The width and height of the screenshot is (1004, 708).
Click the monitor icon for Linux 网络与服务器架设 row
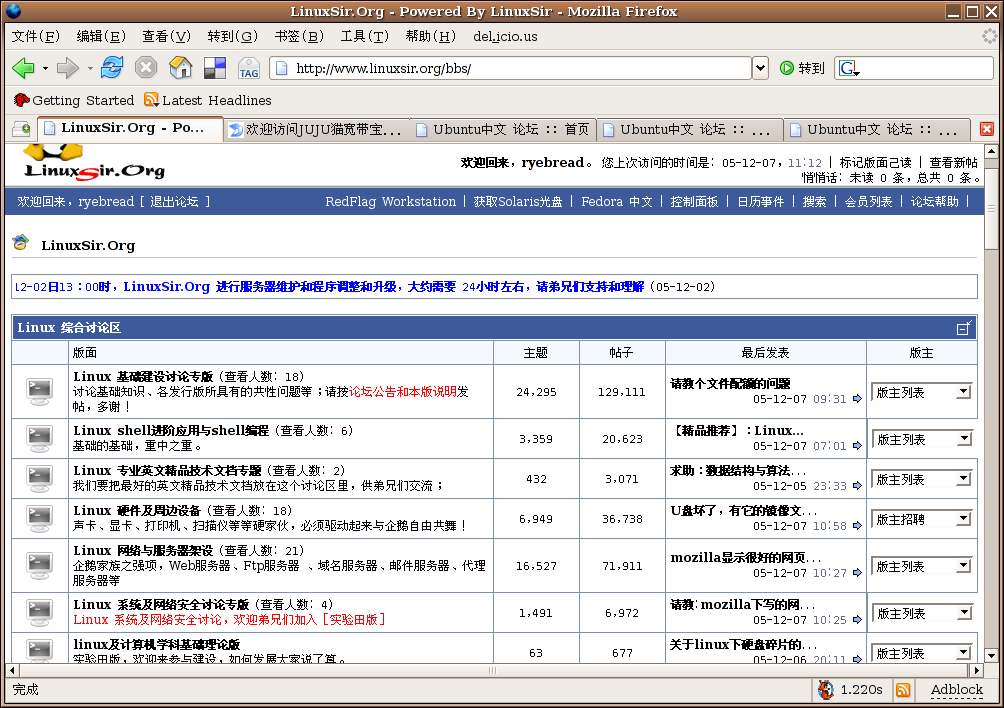pyautogui.click(x=40, y=565)
